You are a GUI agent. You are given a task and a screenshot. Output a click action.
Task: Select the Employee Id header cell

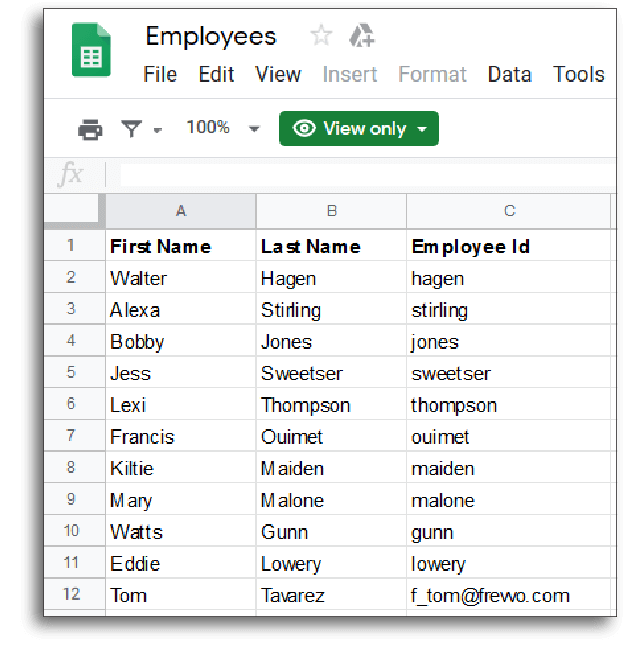coord(509,246)
